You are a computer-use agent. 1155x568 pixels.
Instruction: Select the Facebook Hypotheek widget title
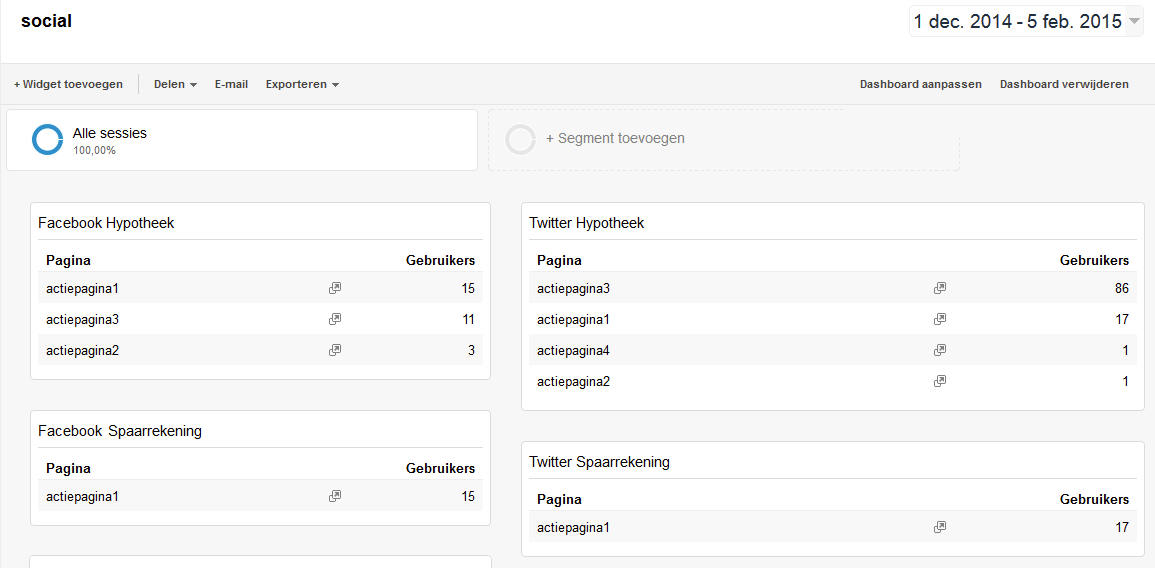[x=106, y=223]
